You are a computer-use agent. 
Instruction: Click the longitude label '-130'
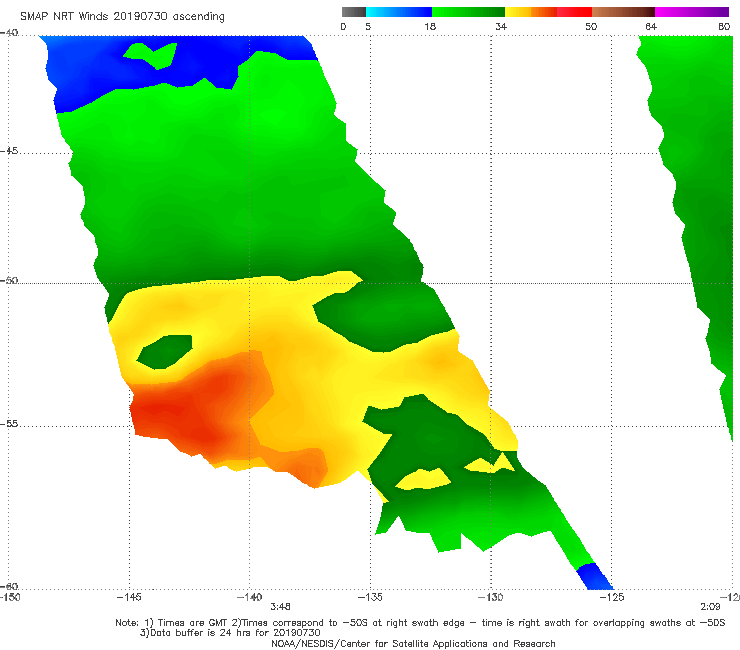tap(491, 598)
